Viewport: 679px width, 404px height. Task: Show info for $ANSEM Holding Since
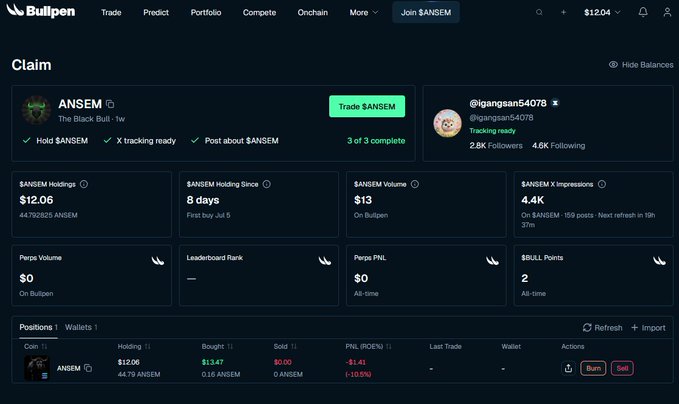(267, 184)
